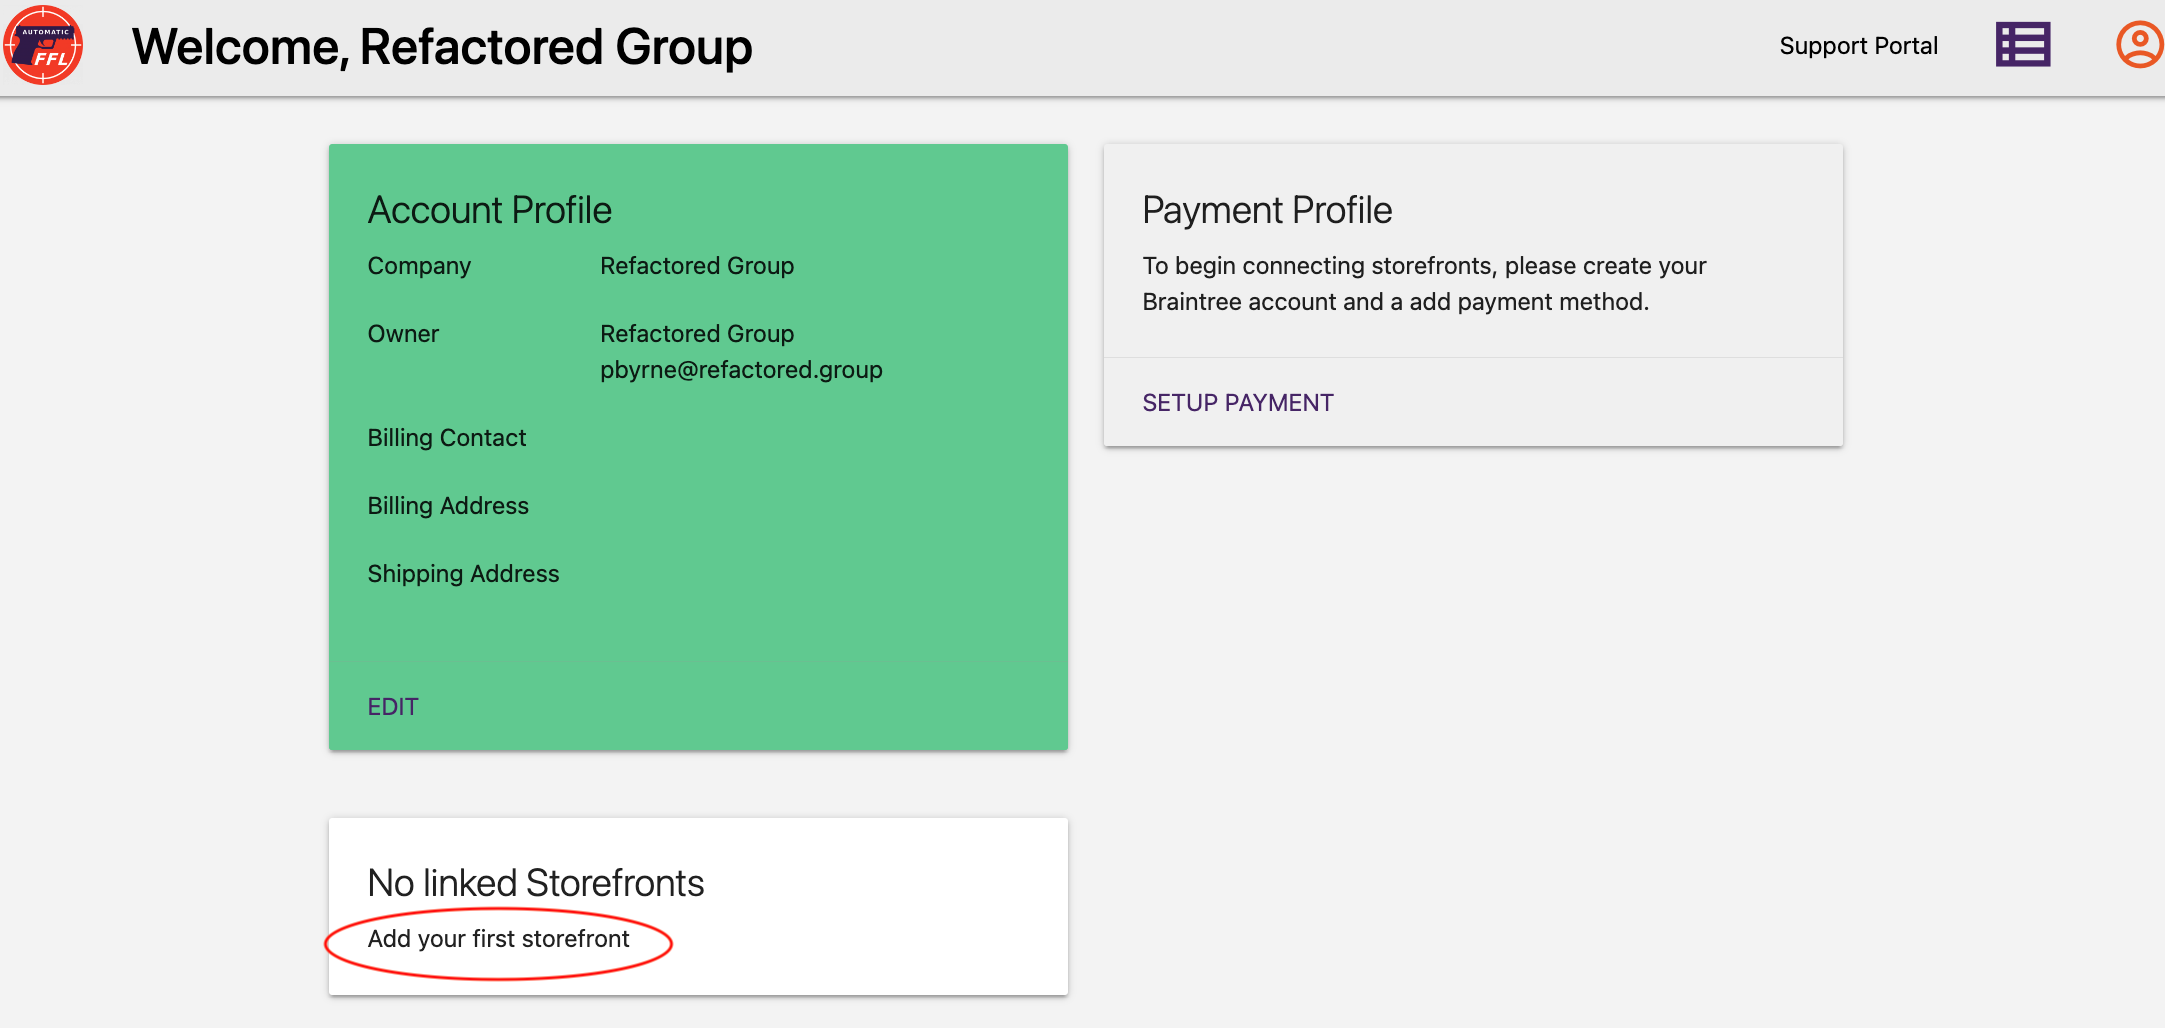
Task: Click the Shipping Address label
Action: tap(462, 574)
